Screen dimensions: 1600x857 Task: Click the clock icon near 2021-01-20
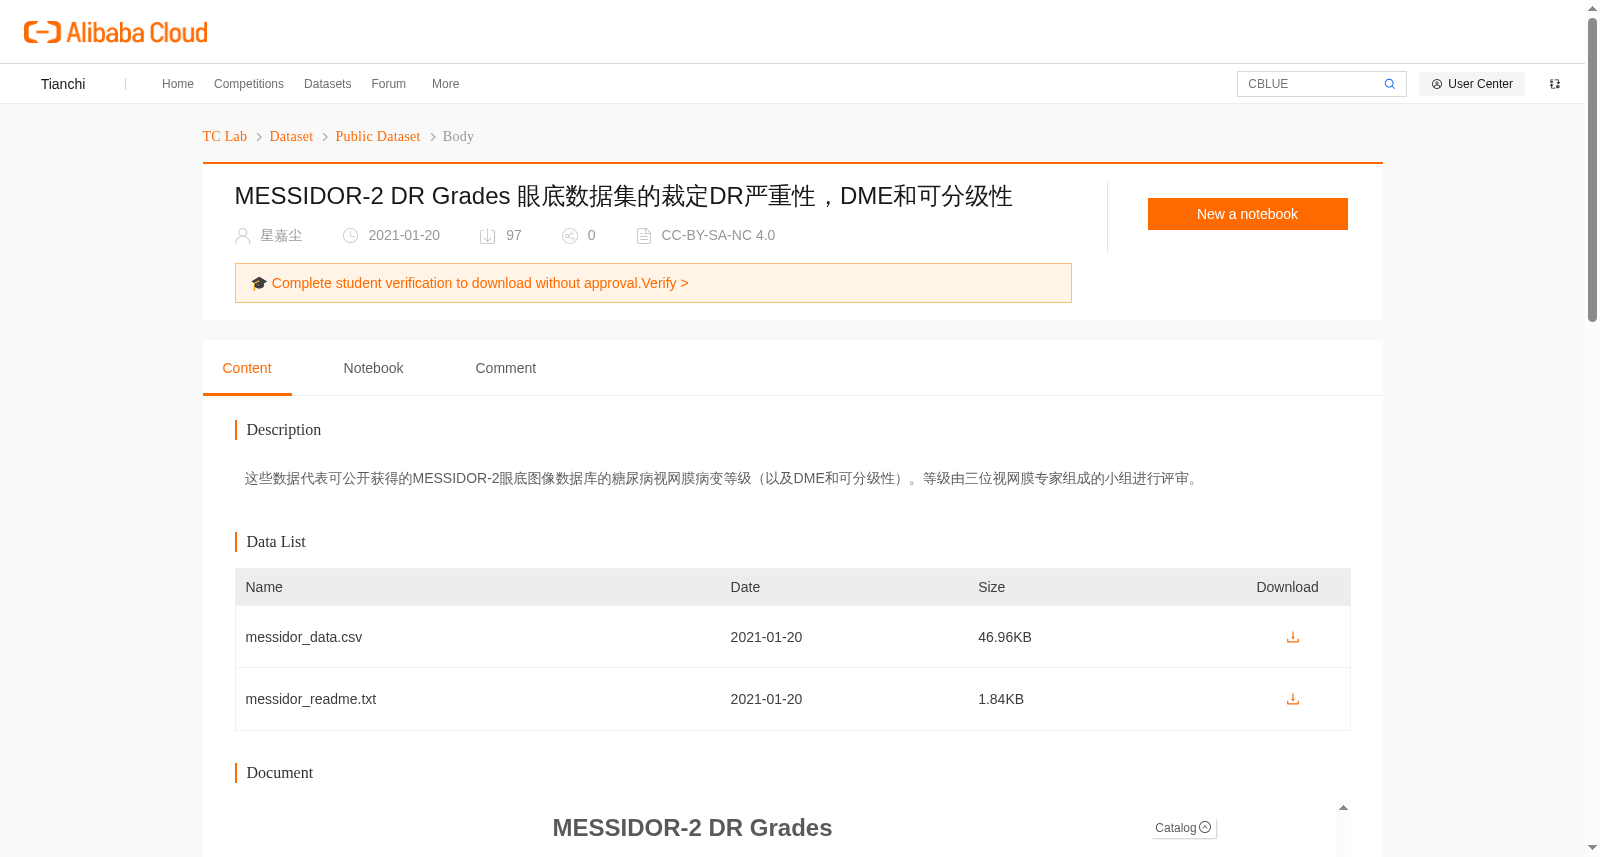click(350, 236)
